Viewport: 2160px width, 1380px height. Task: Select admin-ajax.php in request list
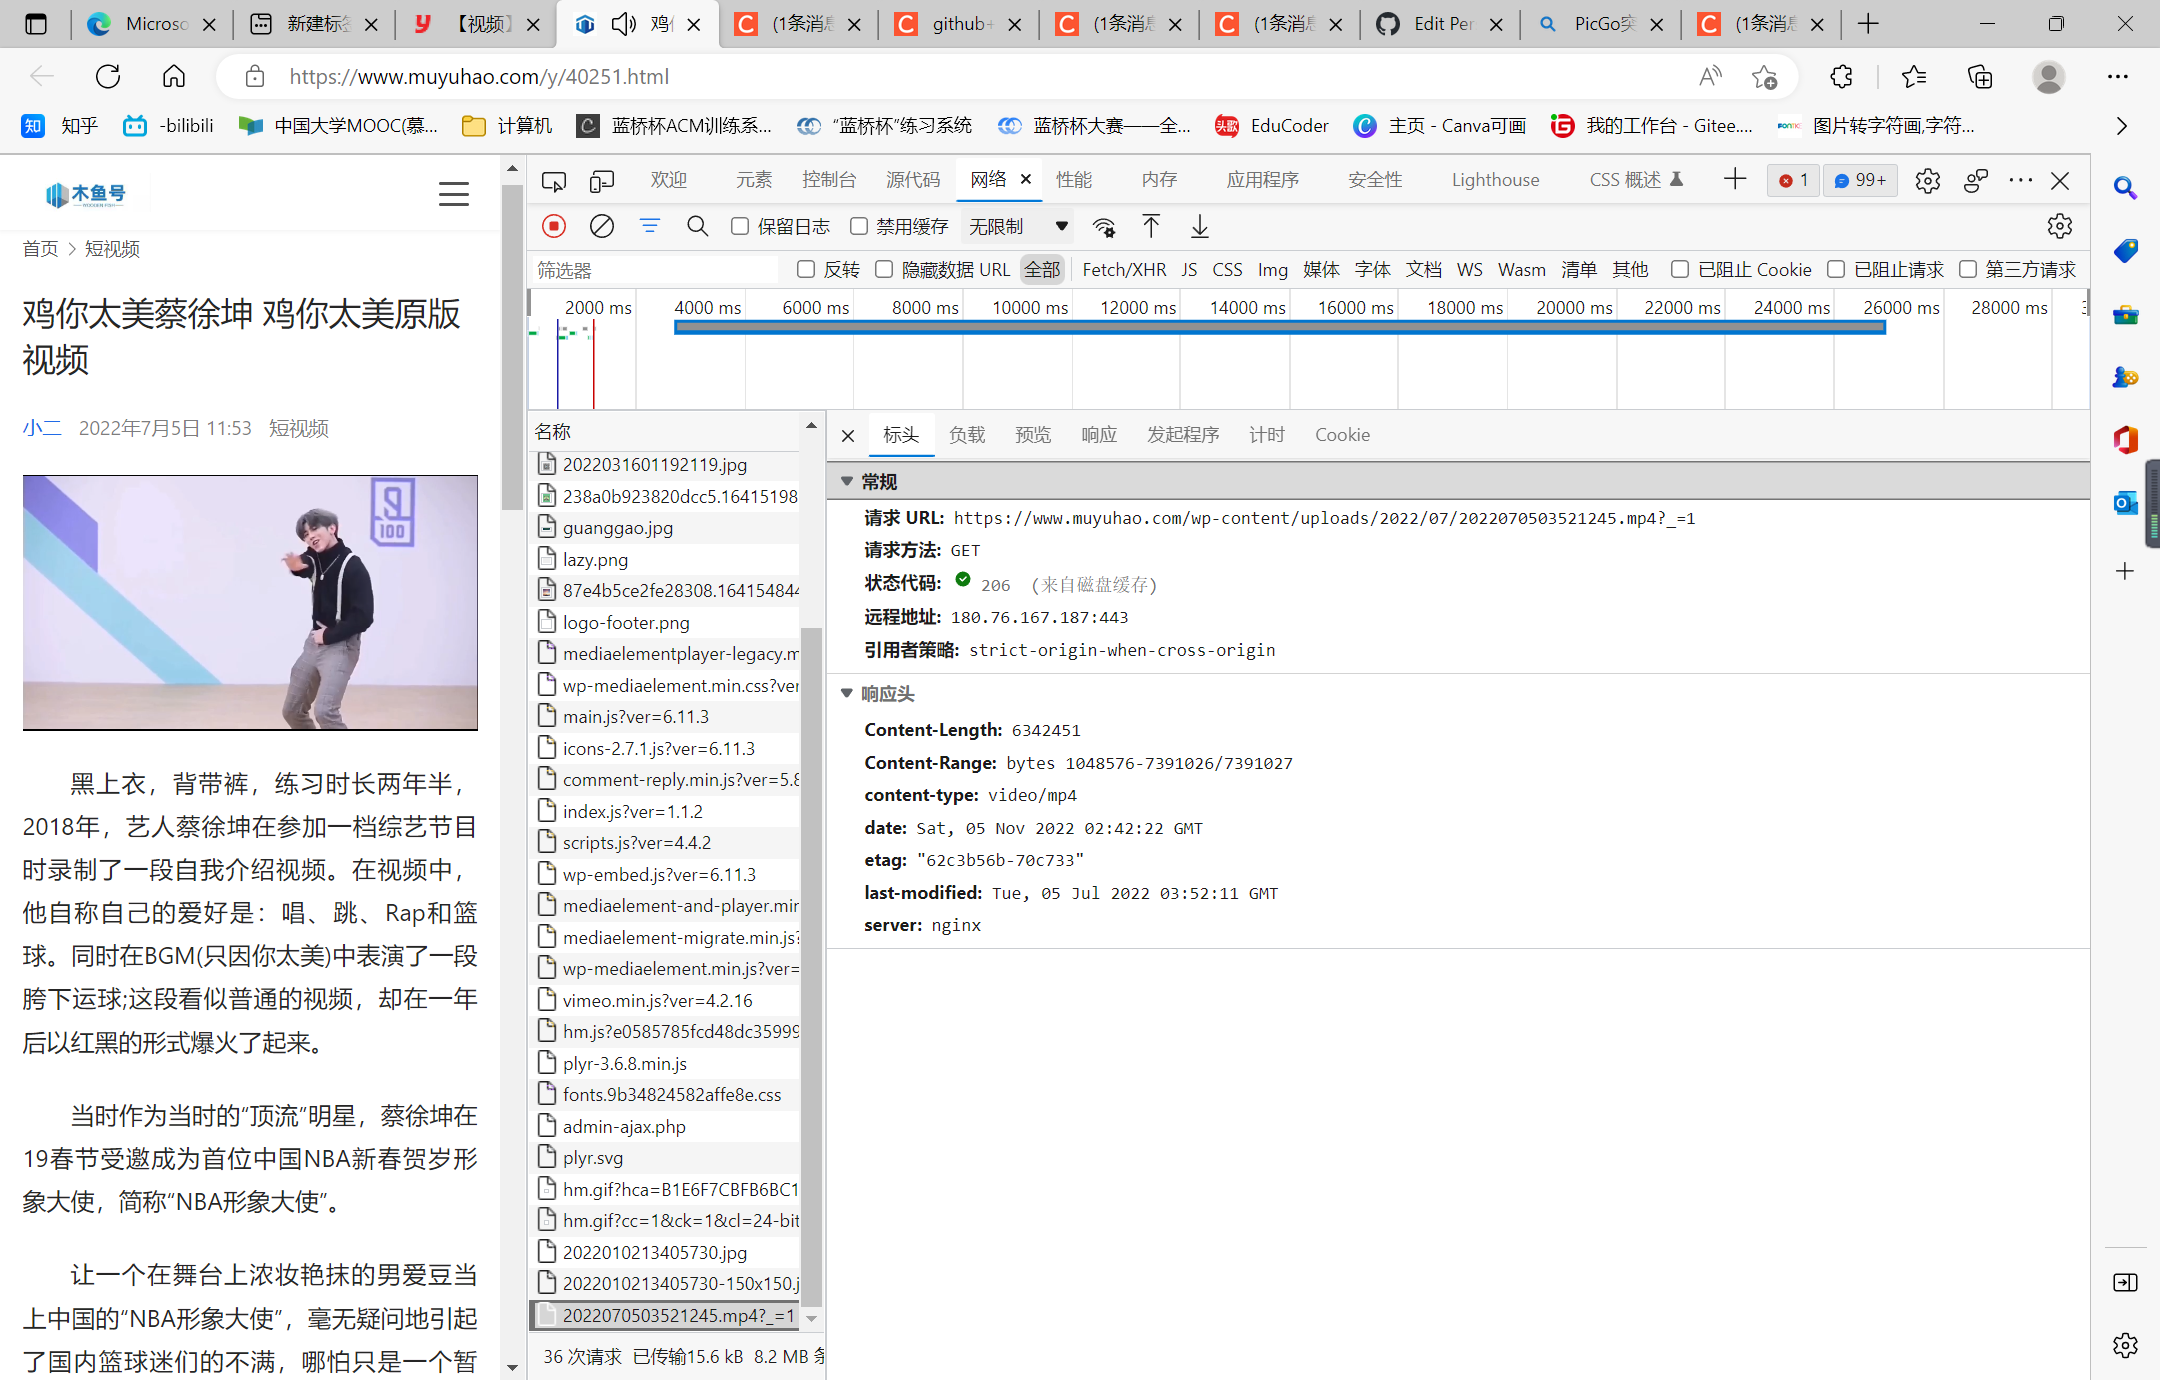coord(624,1127)
